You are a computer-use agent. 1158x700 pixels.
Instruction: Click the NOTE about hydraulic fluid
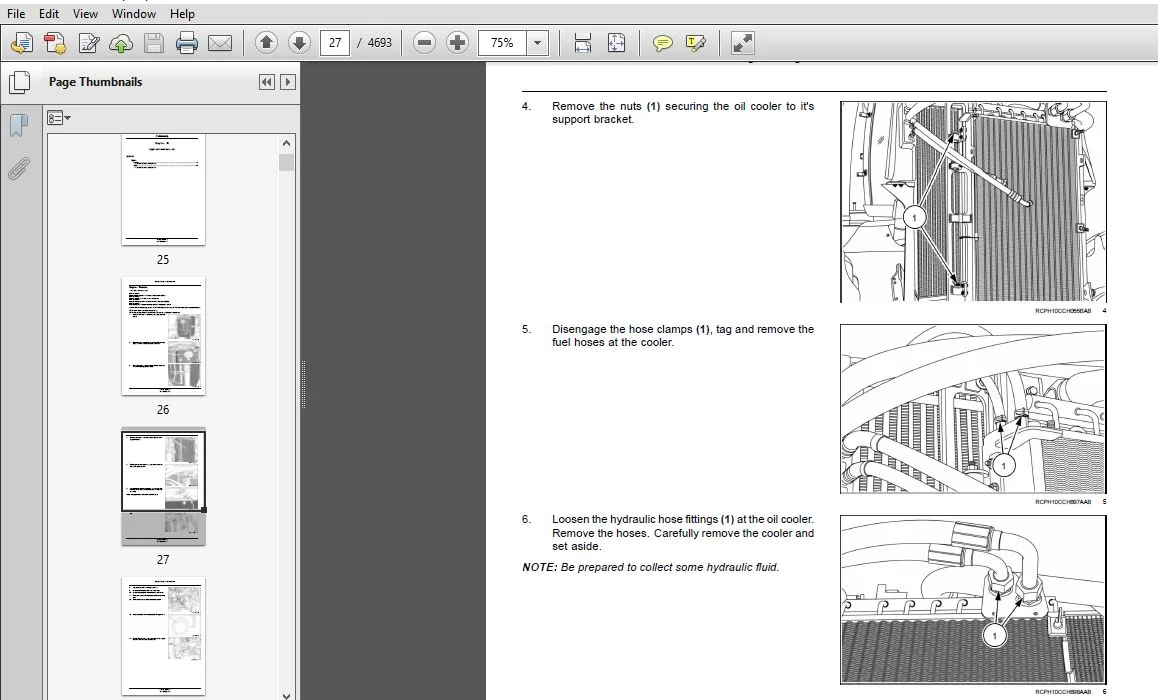[x=650, y=567]
